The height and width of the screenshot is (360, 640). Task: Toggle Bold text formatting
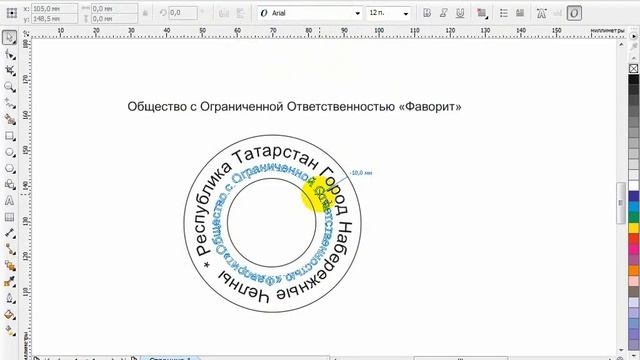point(427,13)
